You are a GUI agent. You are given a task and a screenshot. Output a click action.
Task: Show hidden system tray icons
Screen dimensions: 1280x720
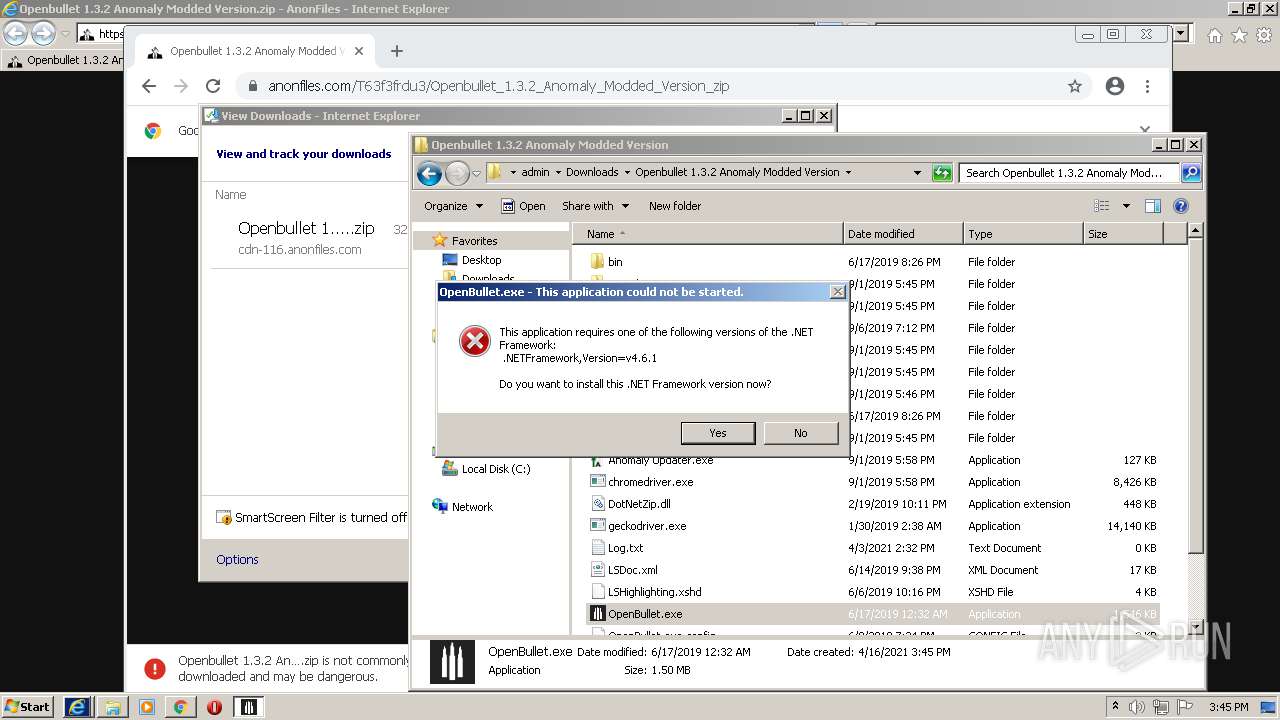[1116, 707]
